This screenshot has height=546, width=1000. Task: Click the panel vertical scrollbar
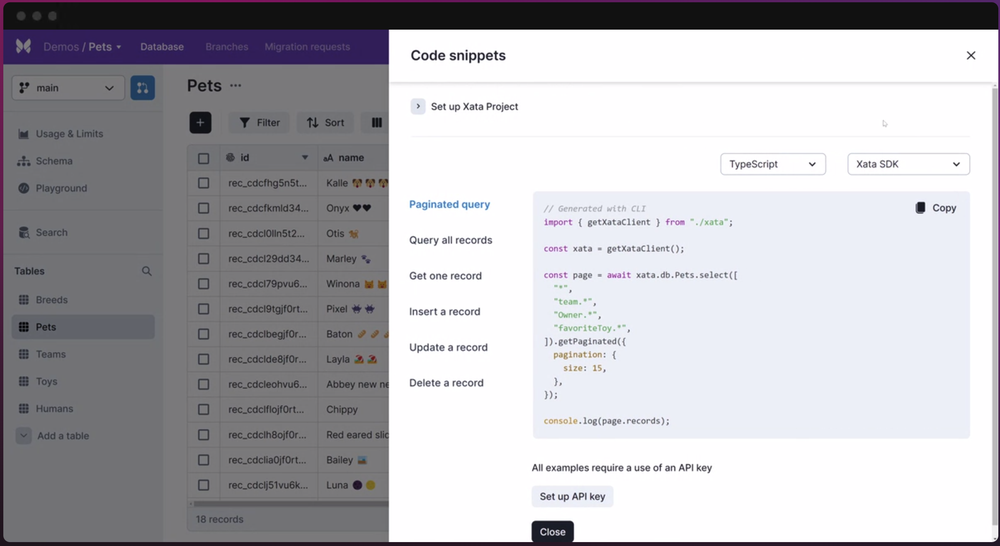click(x=994, y=306)
